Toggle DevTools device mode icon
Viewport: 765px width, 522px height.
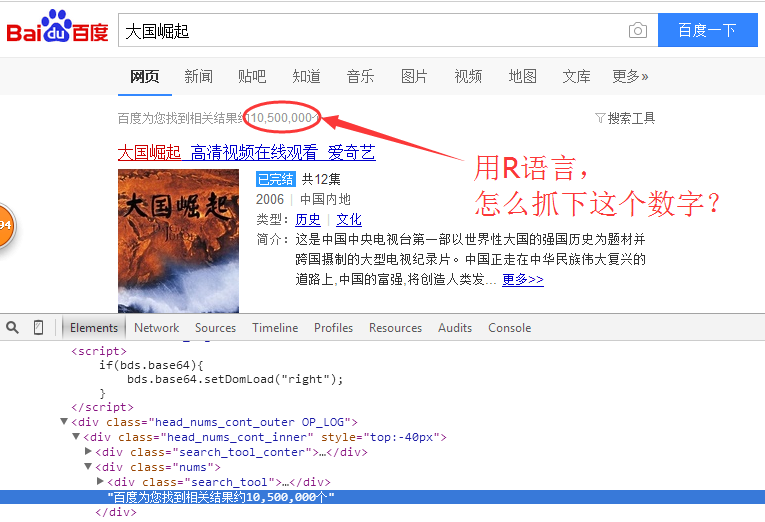(x=38, y=327)
